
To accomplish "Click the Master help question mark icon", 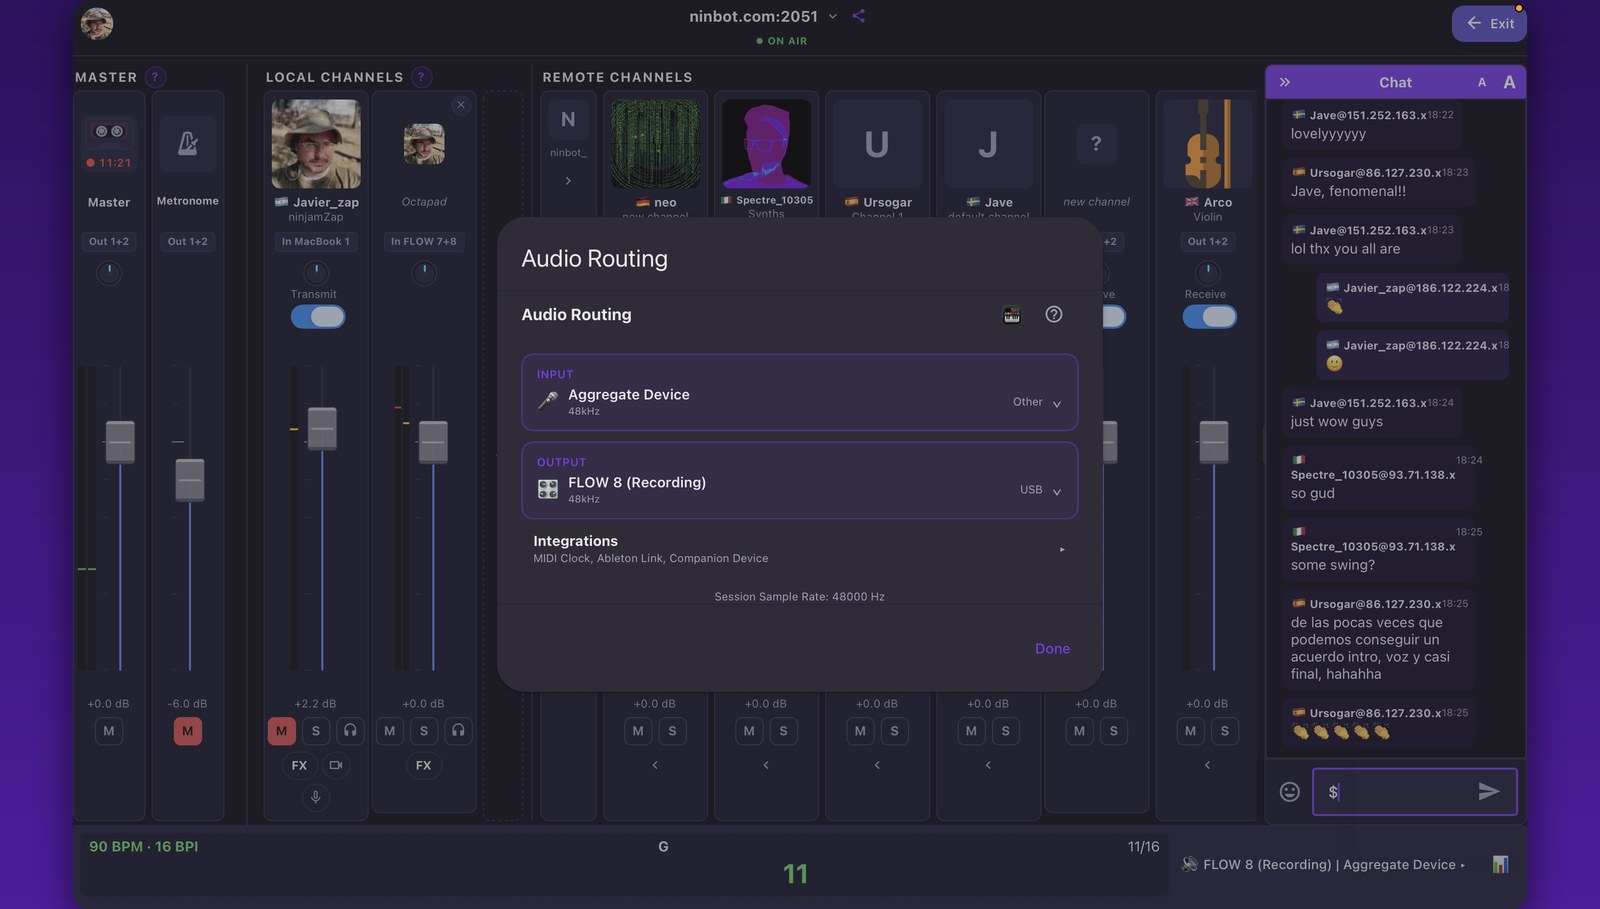I will coord(155,77).
